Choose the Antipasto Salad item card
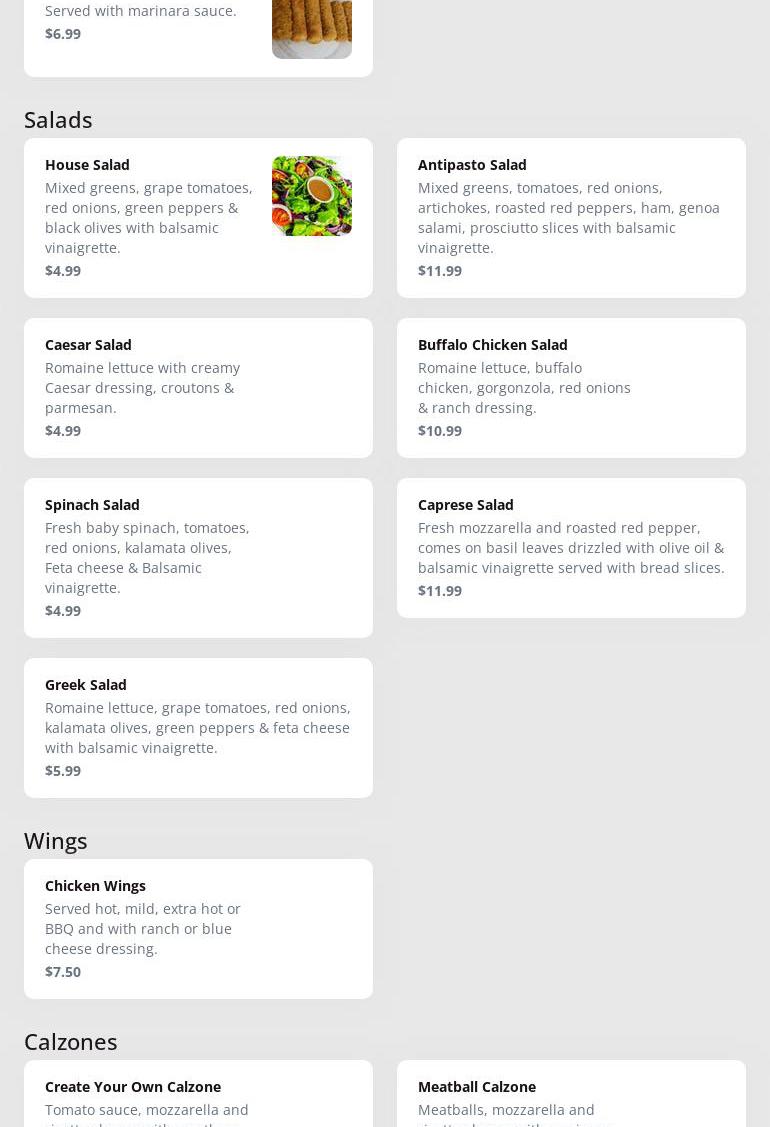Viewport: 770px width, 1127px height. coord(572,218)
